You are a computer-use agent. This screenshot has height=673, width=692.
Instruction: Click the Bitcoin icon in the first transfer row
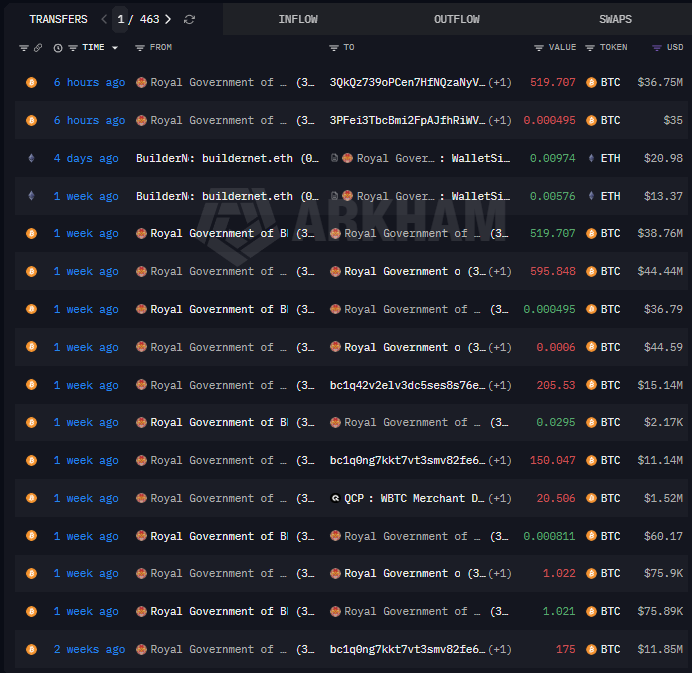(x=31, y=83)
